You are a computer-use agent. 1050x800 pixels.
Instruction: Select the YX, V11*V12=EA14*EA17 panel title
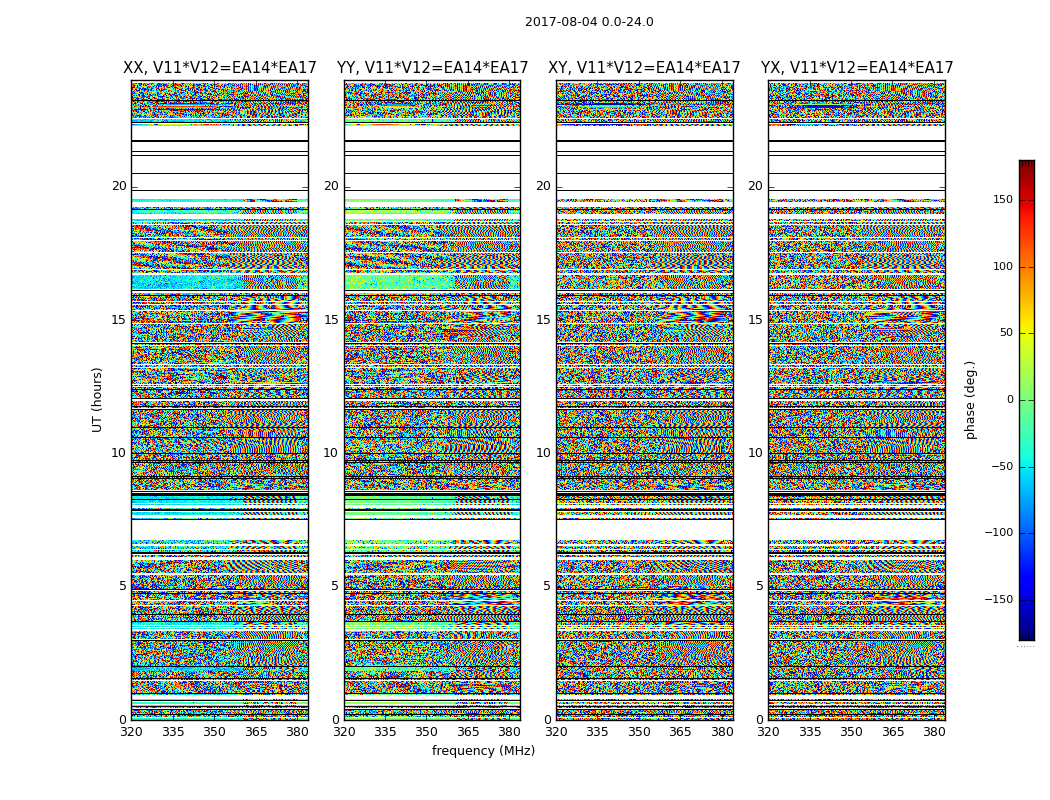[856, 68]
